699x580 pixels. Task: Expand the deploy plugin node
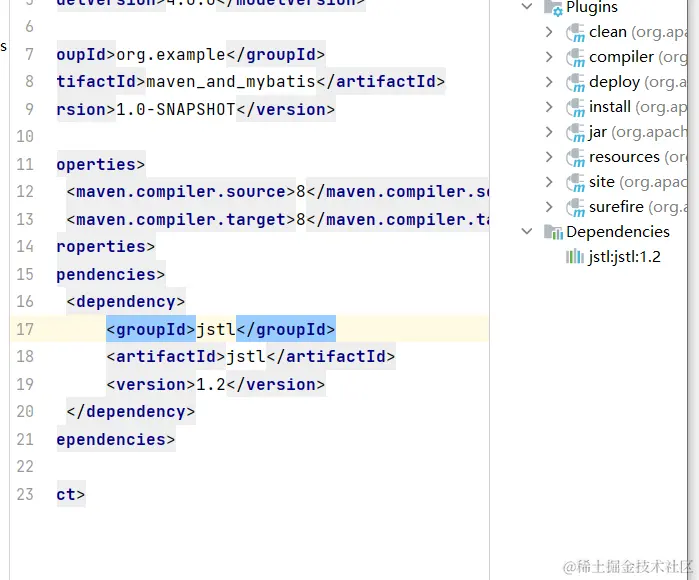pyautogui.click(x=549, y=82)
